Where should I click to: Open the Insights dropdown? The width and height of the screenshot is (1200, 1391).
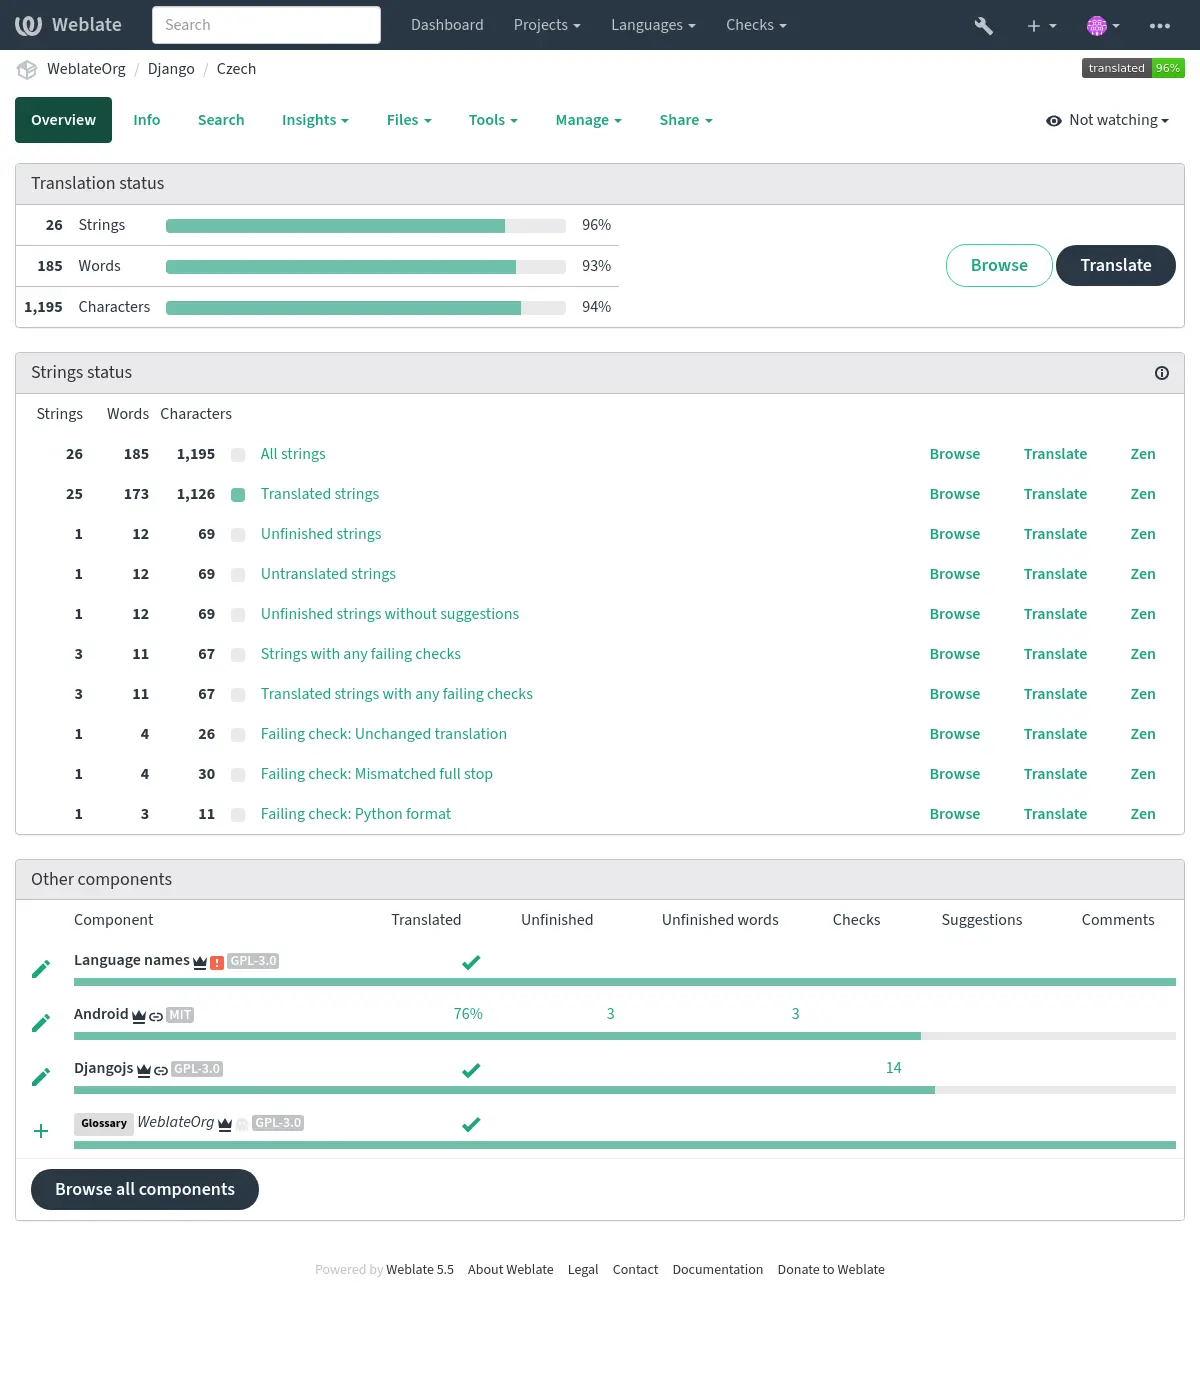point(315,120)
